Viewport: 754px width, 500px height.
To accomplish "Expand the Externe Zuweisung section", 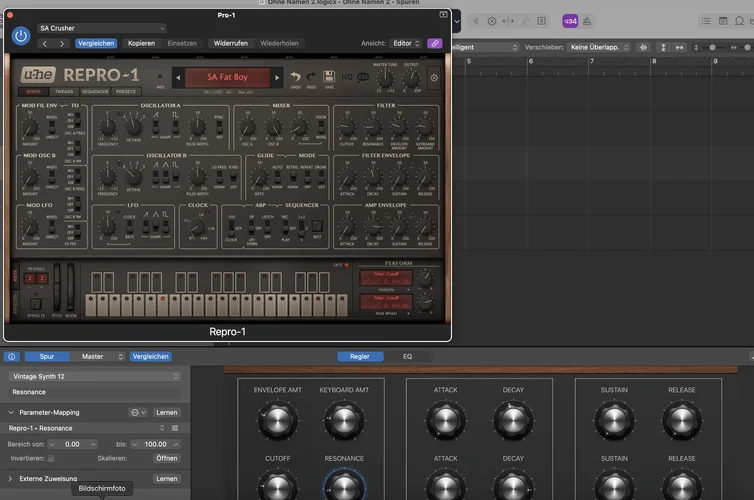I will coord(11,479).
